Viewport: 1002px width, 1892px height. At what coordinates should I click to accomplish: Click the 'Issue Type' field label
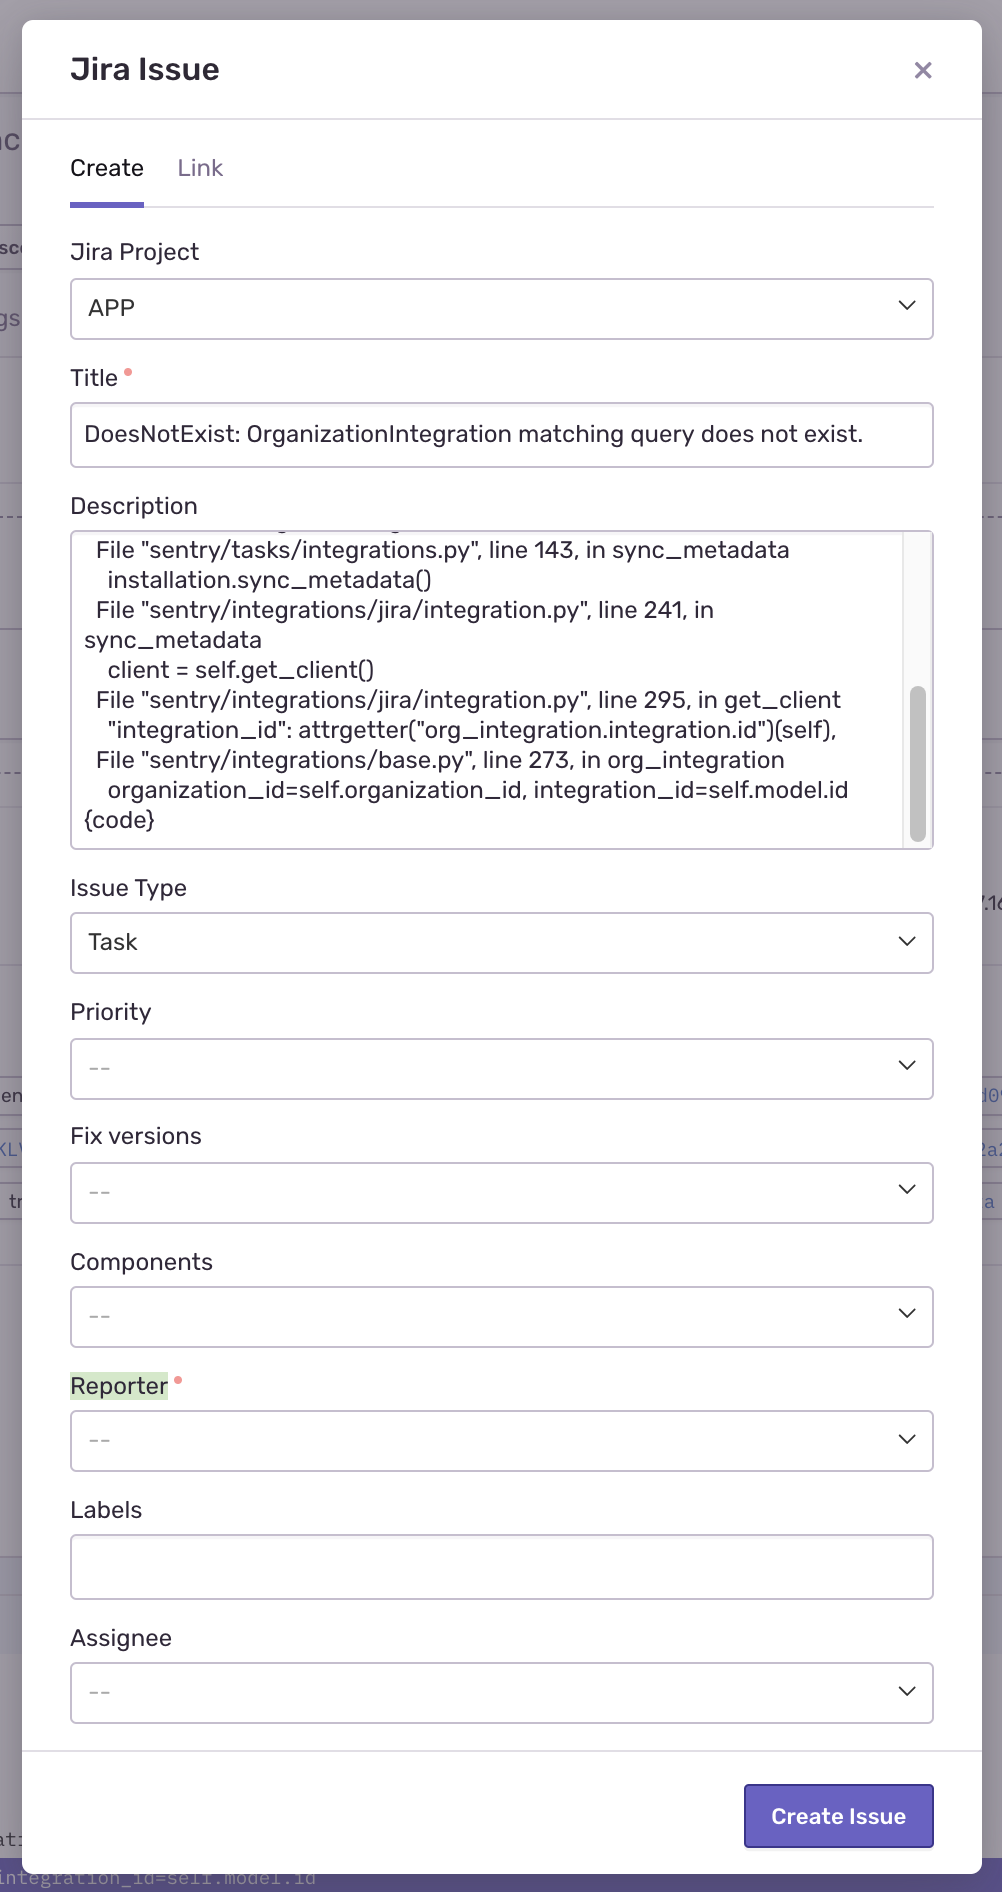coord(128,888)
